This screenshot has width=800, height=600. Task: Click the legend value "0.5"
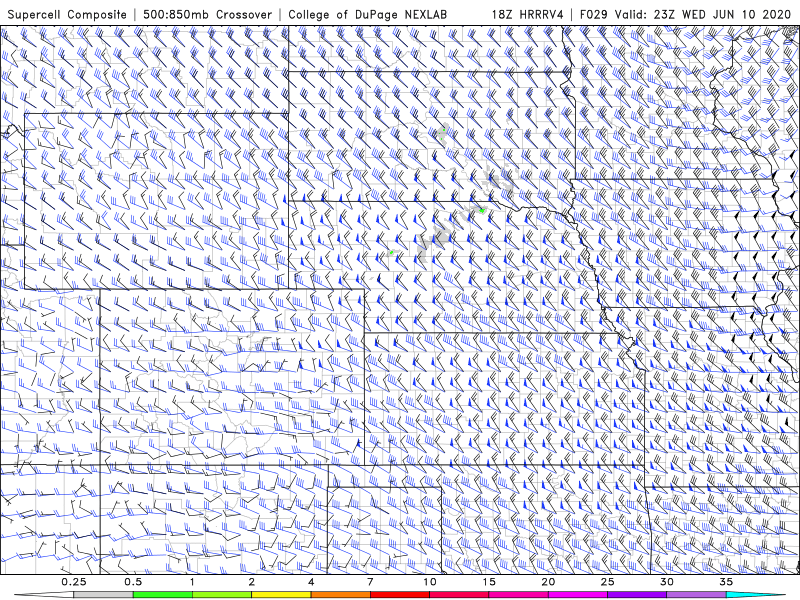click(133, 582)
